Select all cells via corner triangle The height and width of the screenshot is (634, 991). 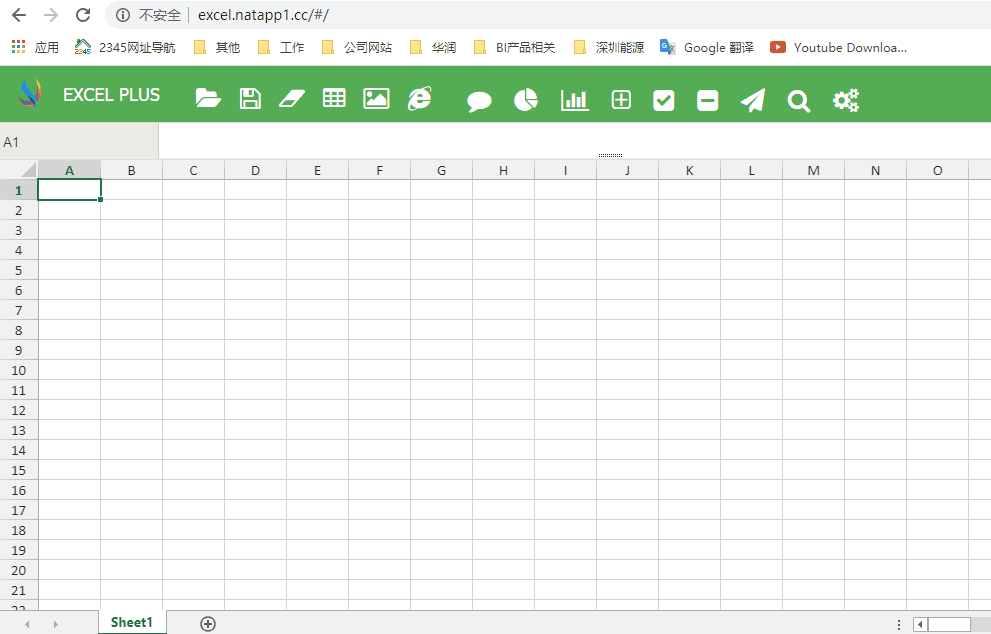pos(19,169)
